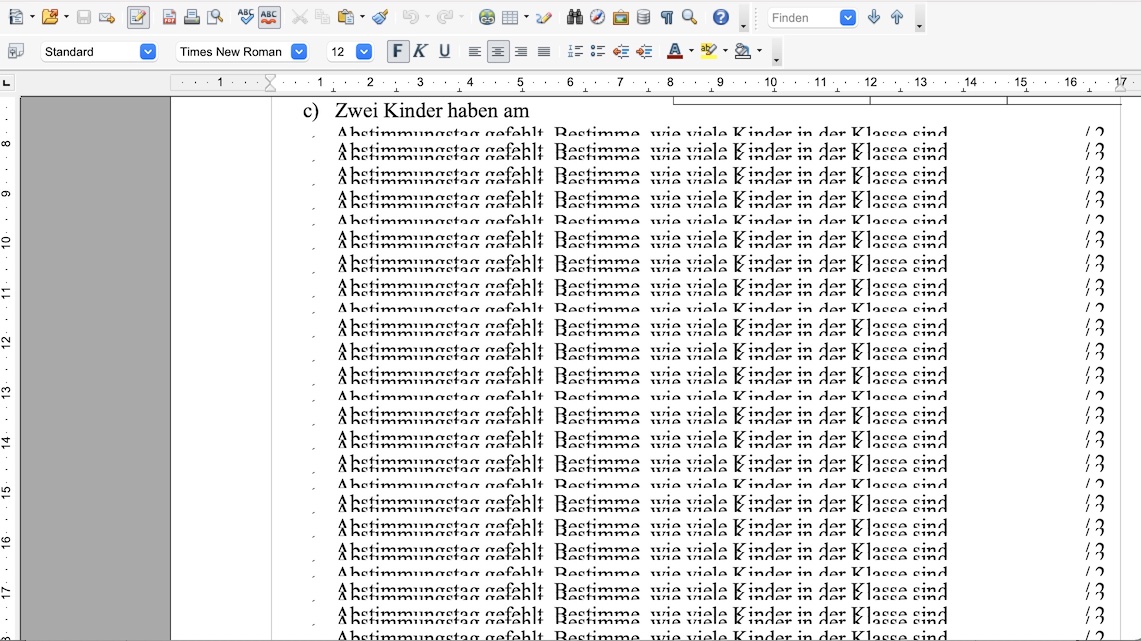The image size is (1141, 641).
Task: Click inside the Finden search field
Action: [x=800, y=17]
